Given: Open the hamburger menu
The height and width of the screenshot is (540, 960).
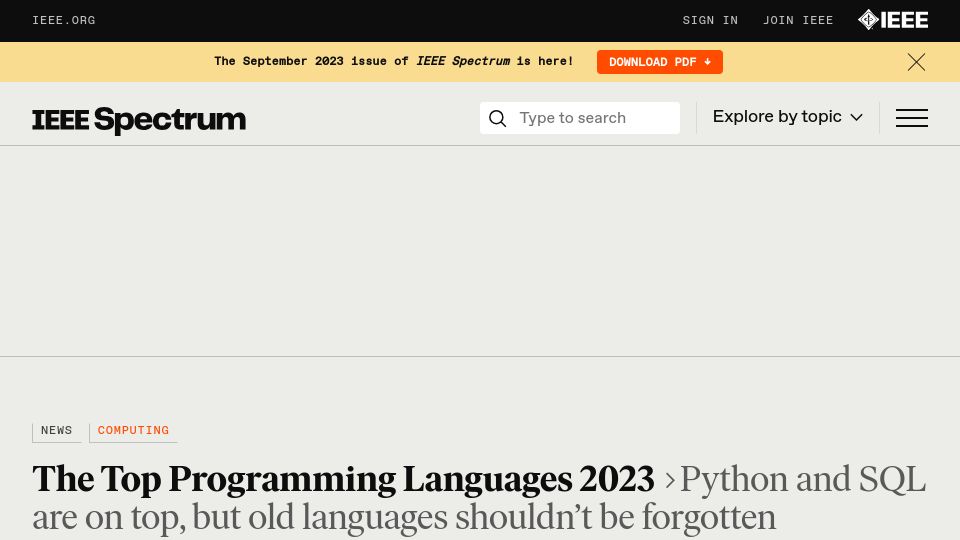Looking at the screenshot, I should tap(912, 118).
